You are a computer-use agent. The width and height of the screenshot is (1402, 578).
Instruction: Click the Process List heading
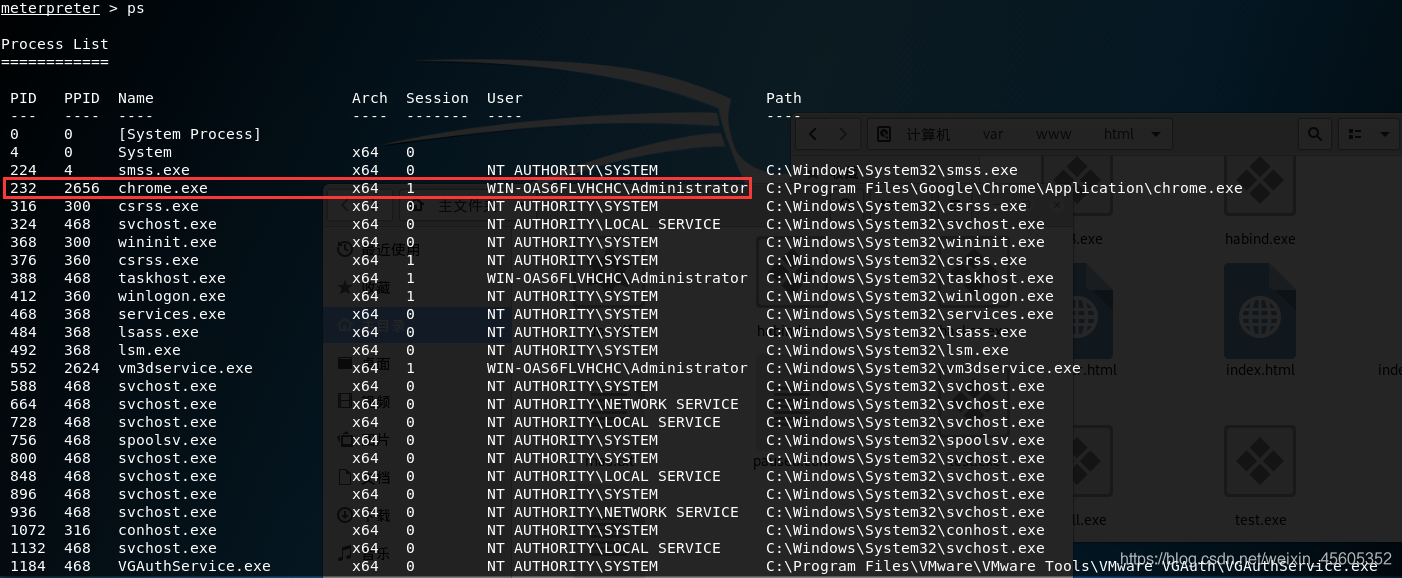[x=55, y=44]
